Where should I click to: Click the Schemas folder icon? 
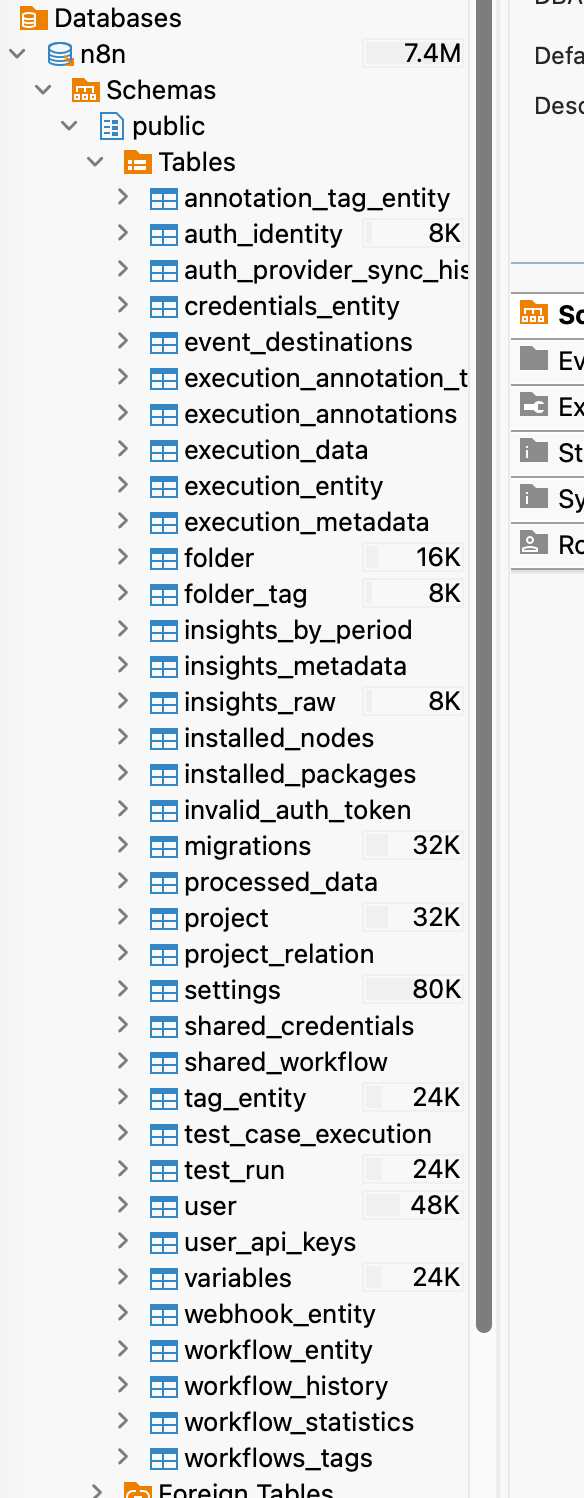(x=86, y=90)
